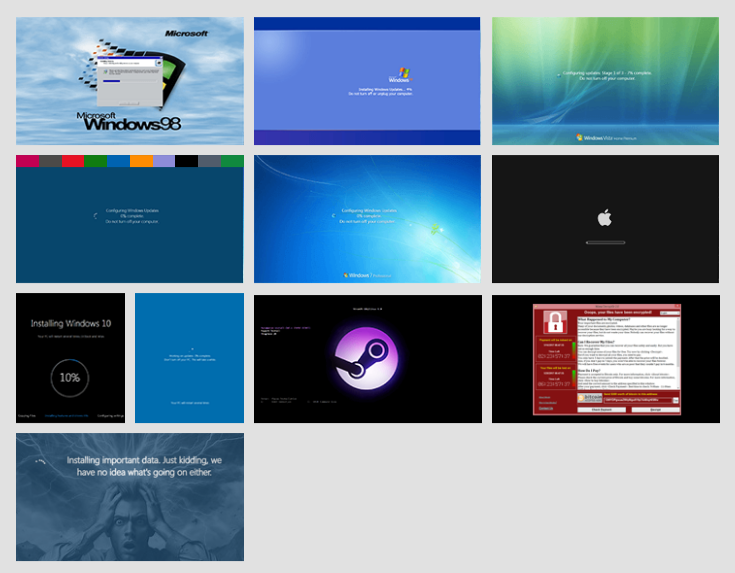Pick the blue color swatch
The width and height of the screenshot is (735, 573).
118,161
